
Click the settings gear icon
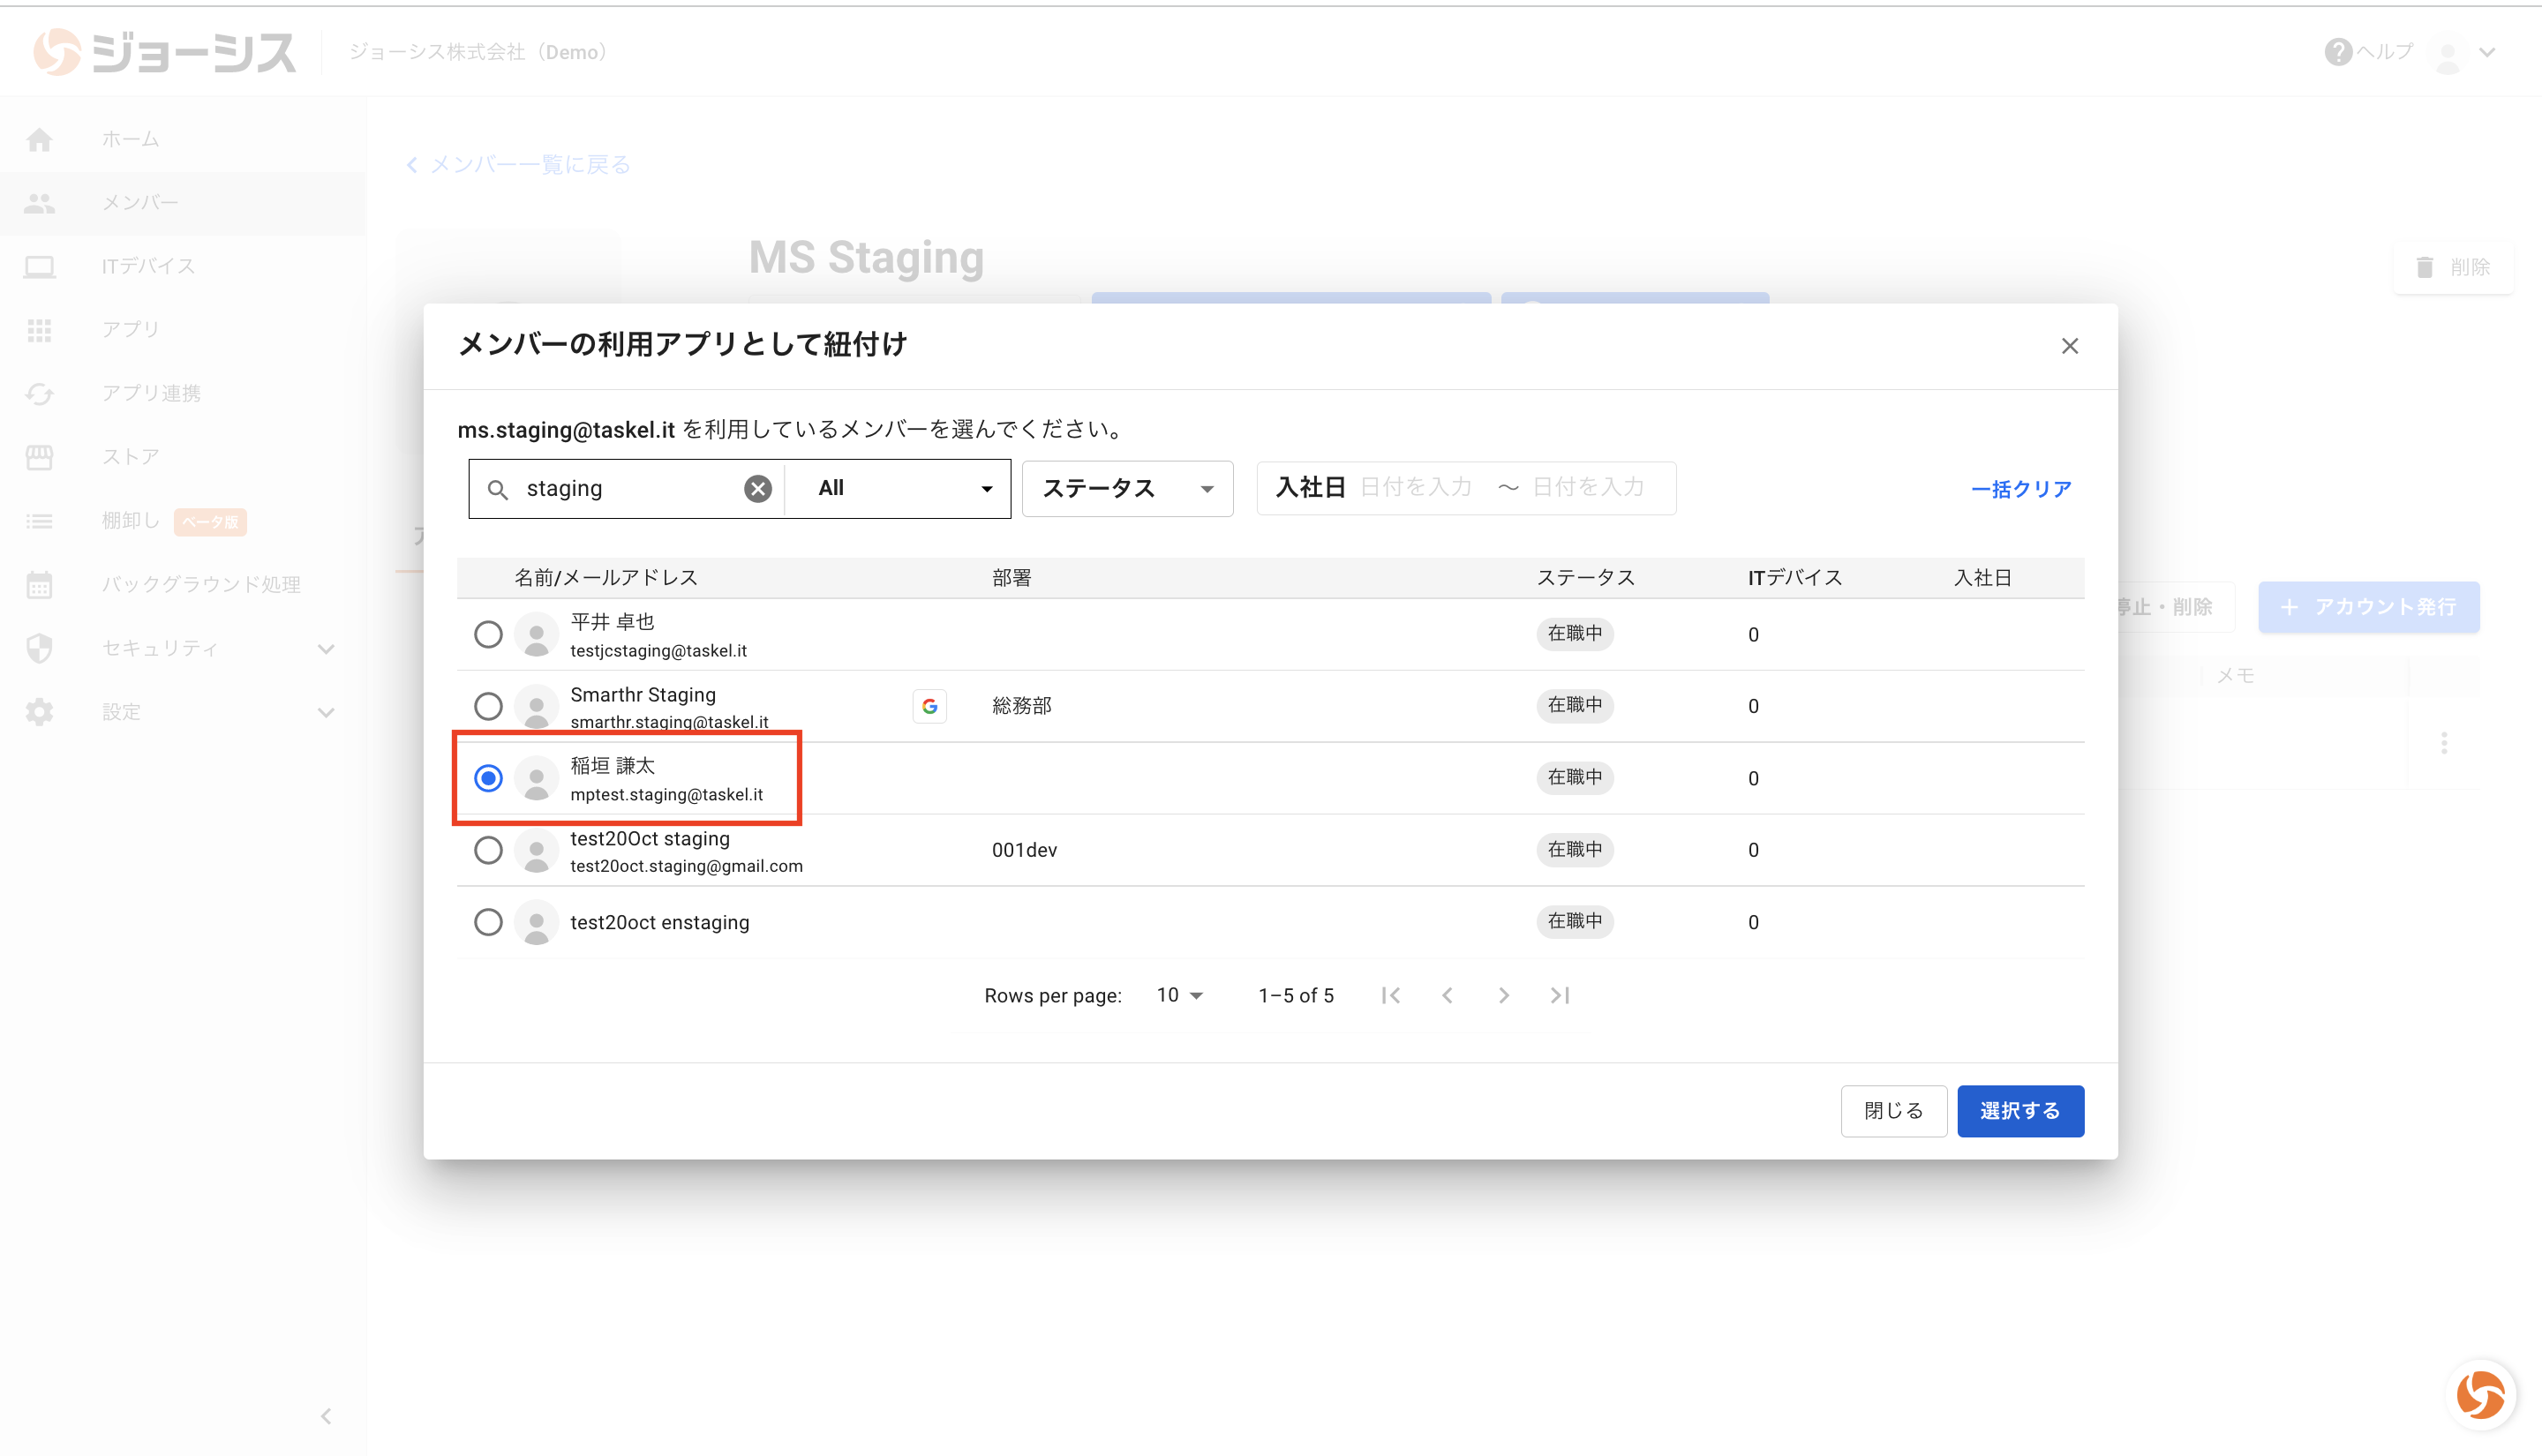click(39, 712)
